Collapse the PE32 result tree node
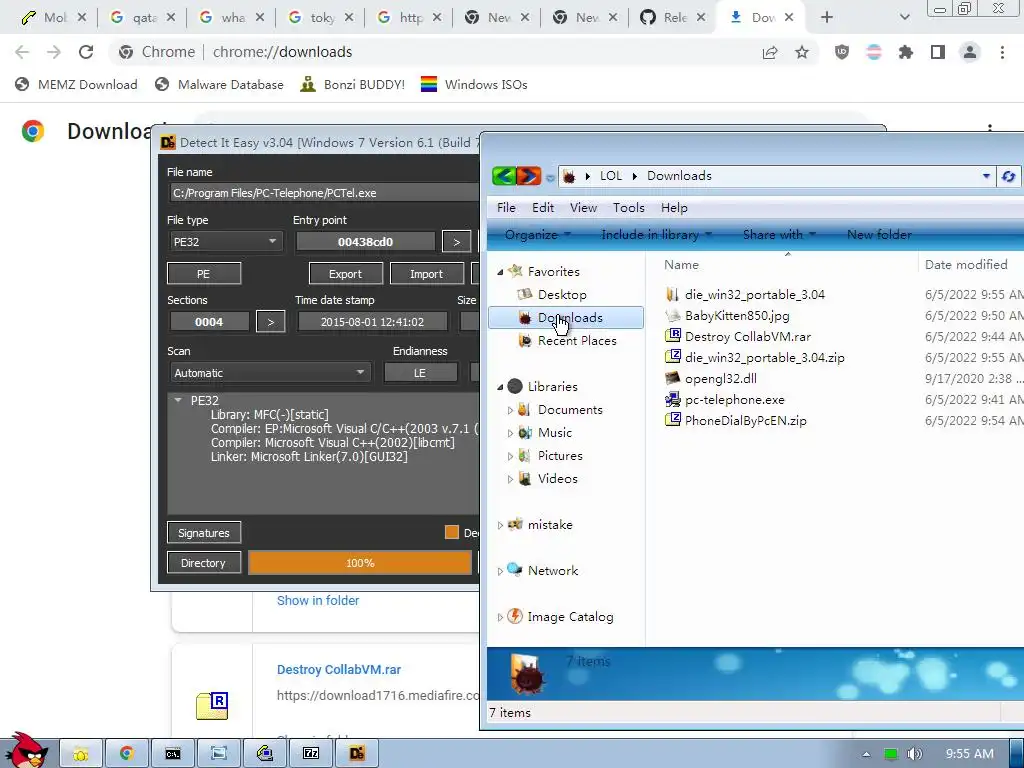Screen dimensions: 1024x768 [x=178, y=400]
